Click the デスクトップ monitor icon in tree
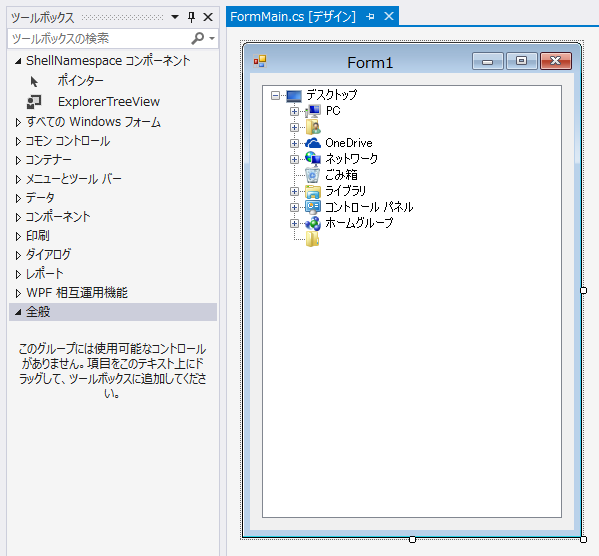This screenshot has height=556, width=599. (x=294, y=96)
